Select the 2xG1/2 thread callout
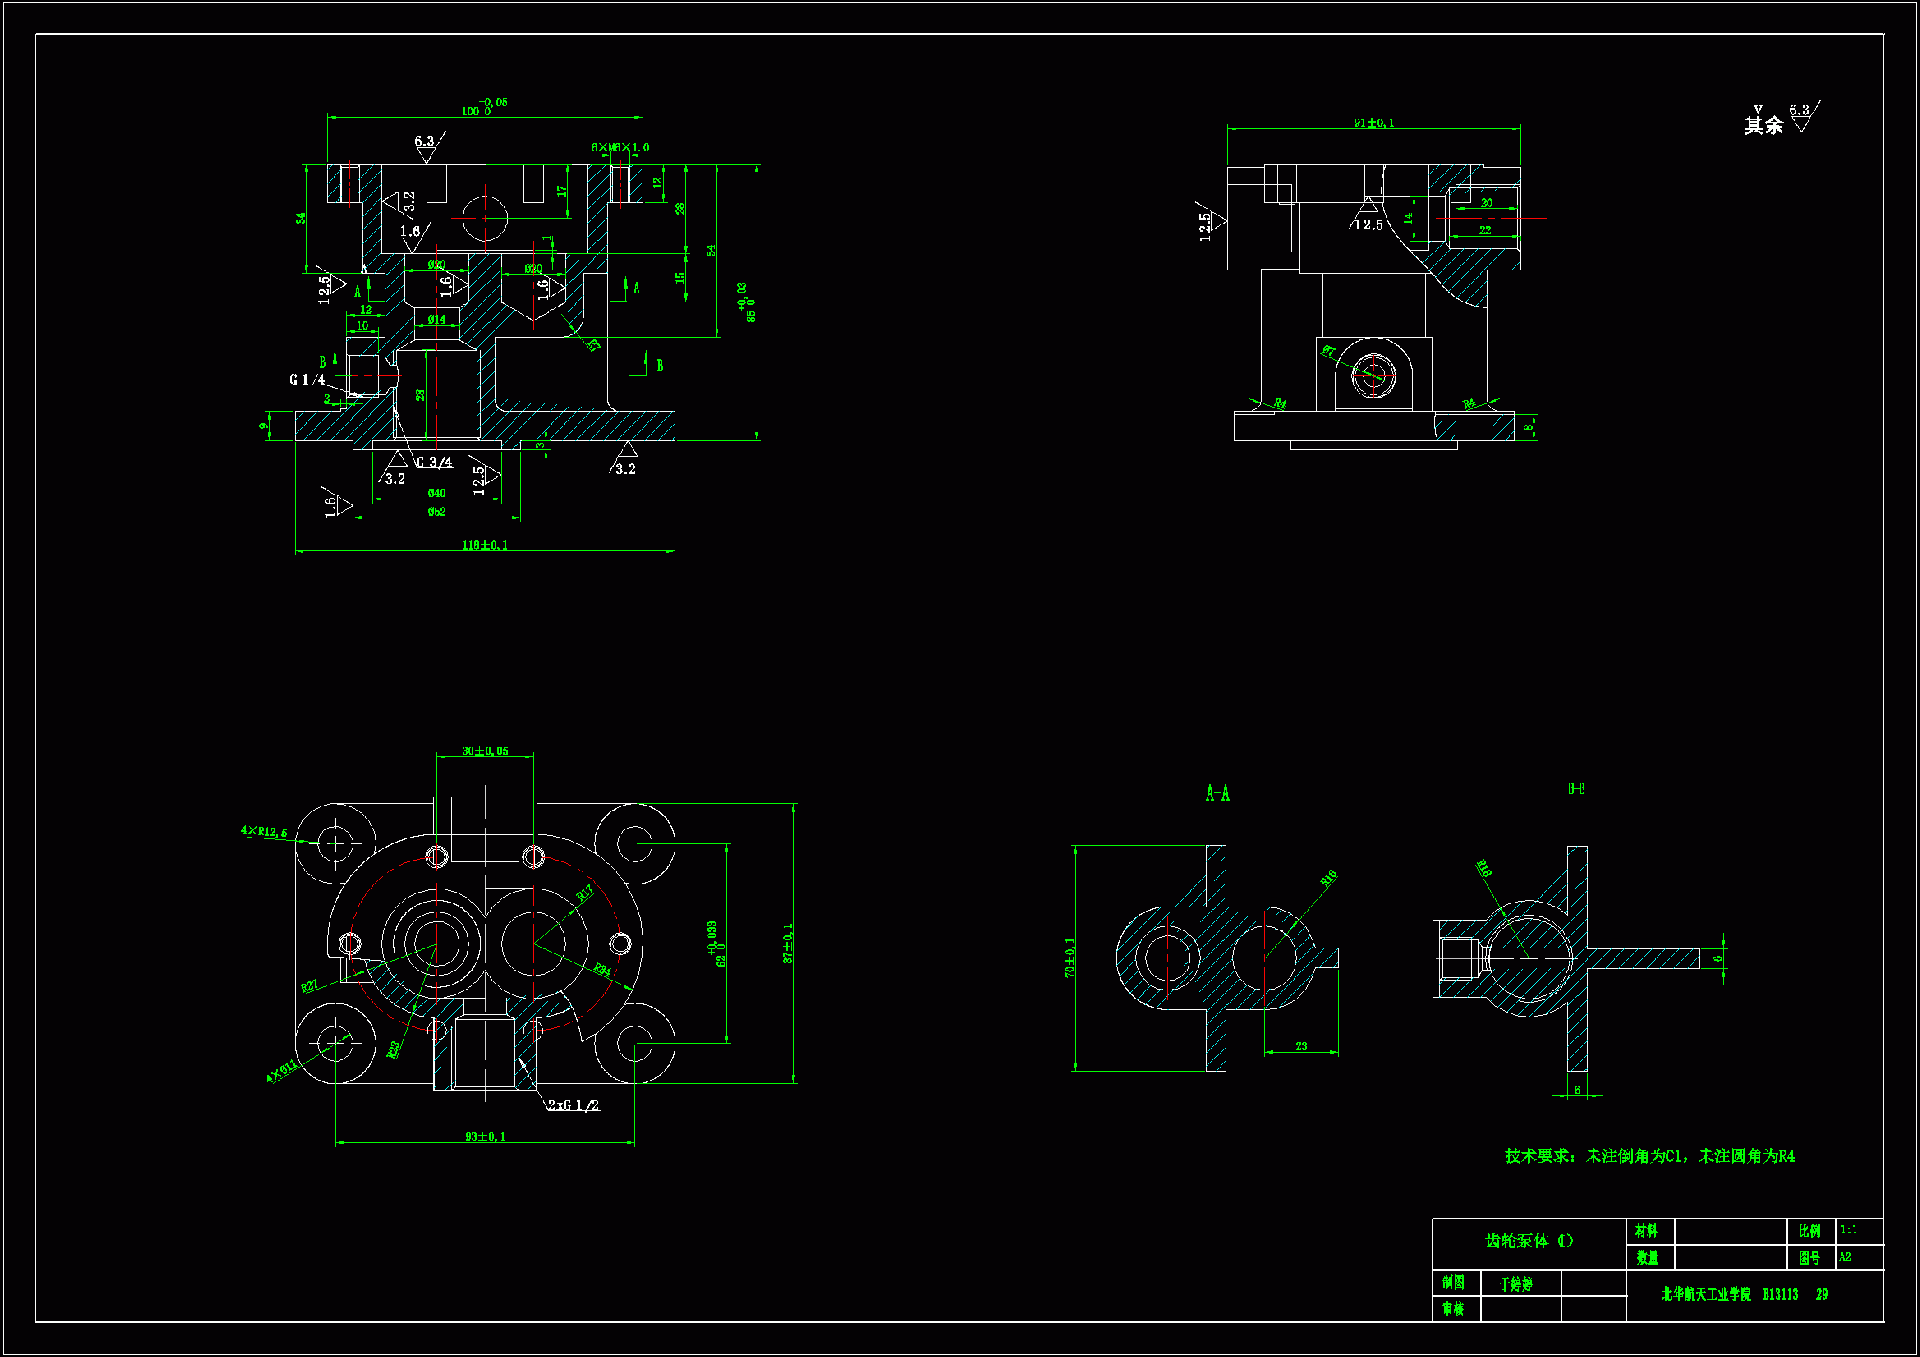The image size is (1920, 1357). coord(573,1105)
